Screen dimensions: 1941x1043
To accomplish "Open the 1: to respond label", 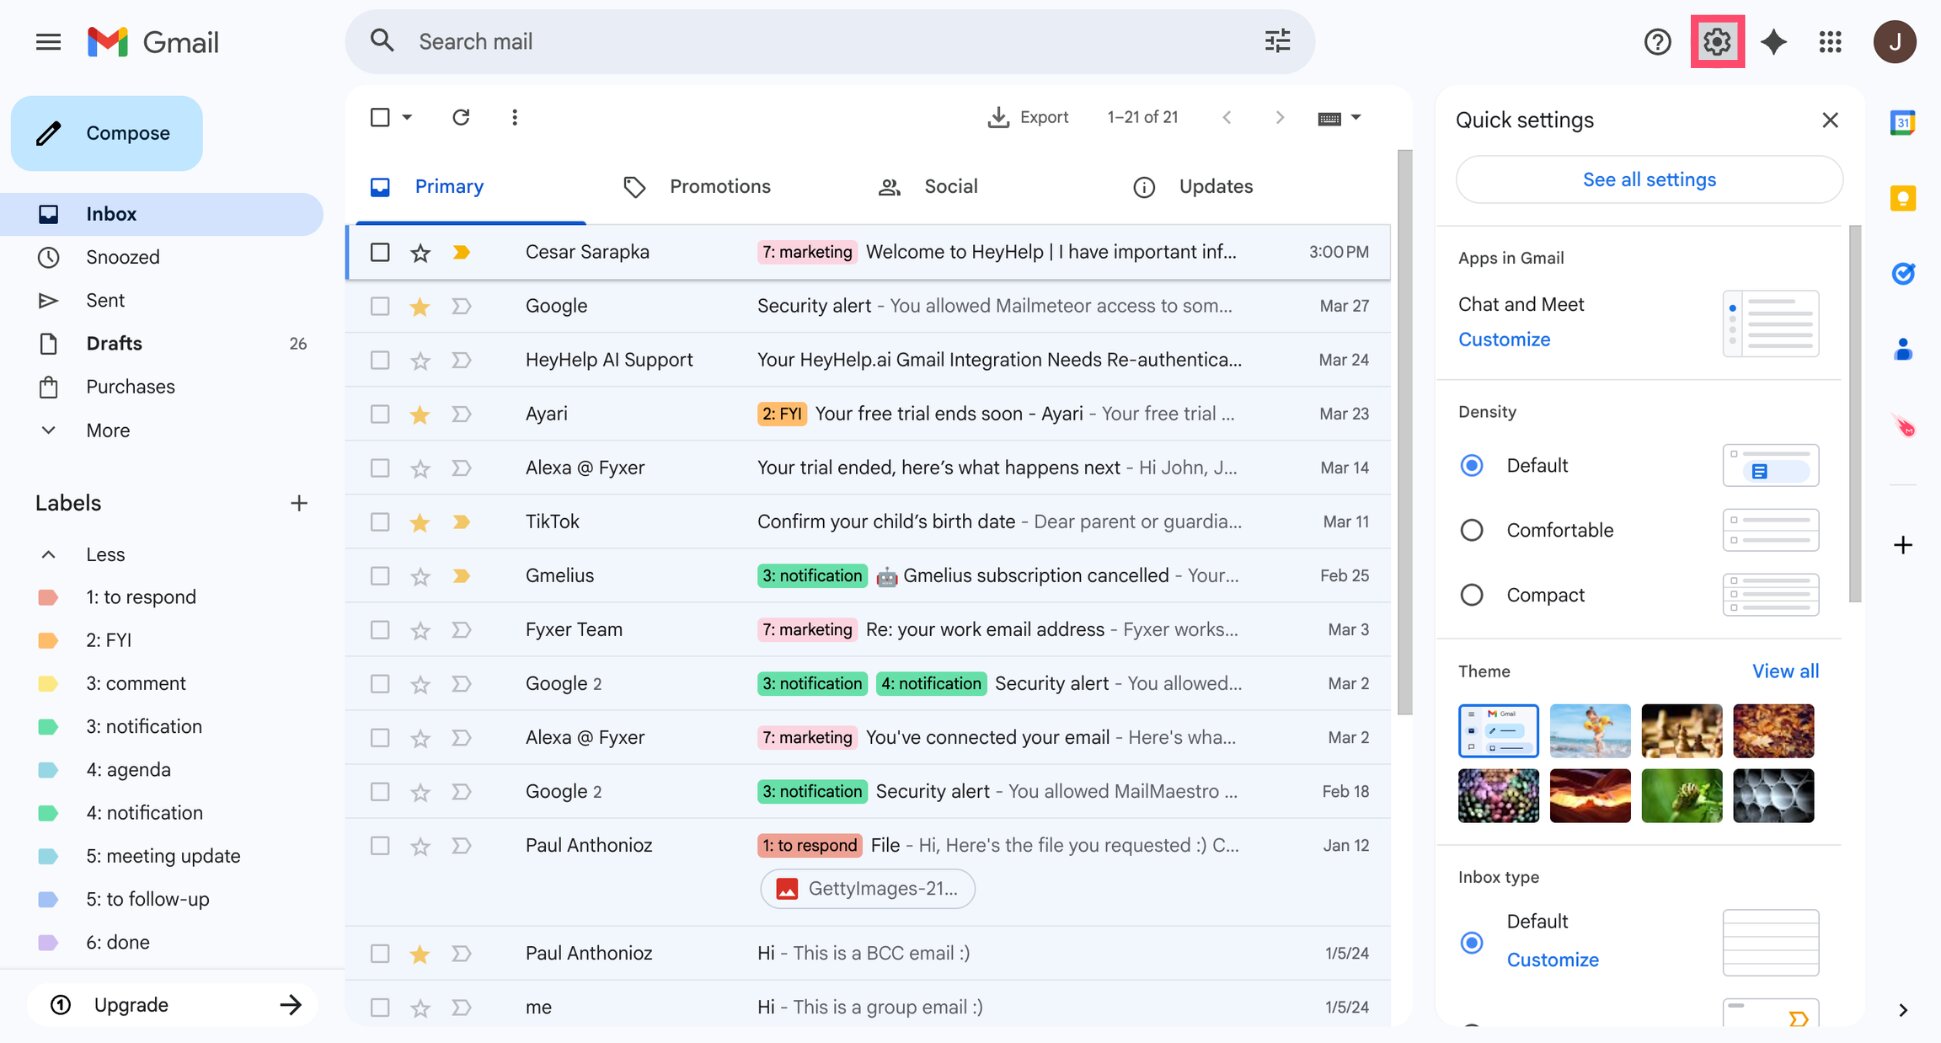I will (x=141, y=597).
